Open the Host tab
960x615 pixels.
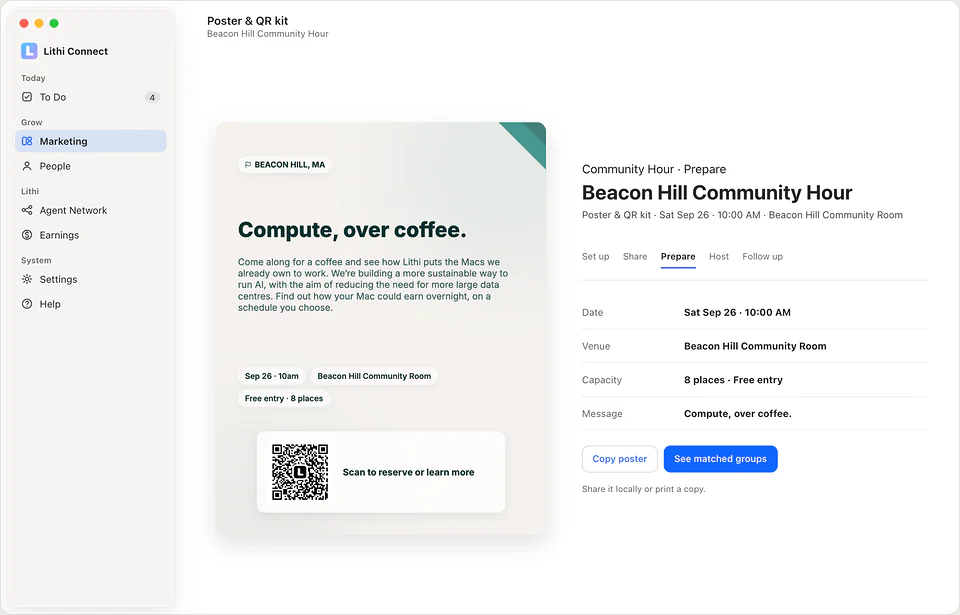[x=719, y=256]
